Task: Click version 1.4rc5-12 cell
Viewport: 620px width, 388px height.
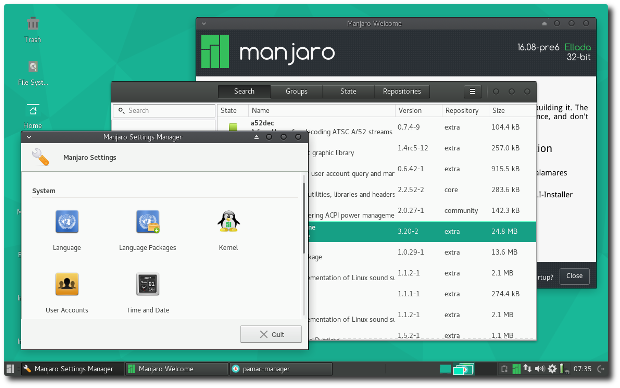Action: (413, 148)
